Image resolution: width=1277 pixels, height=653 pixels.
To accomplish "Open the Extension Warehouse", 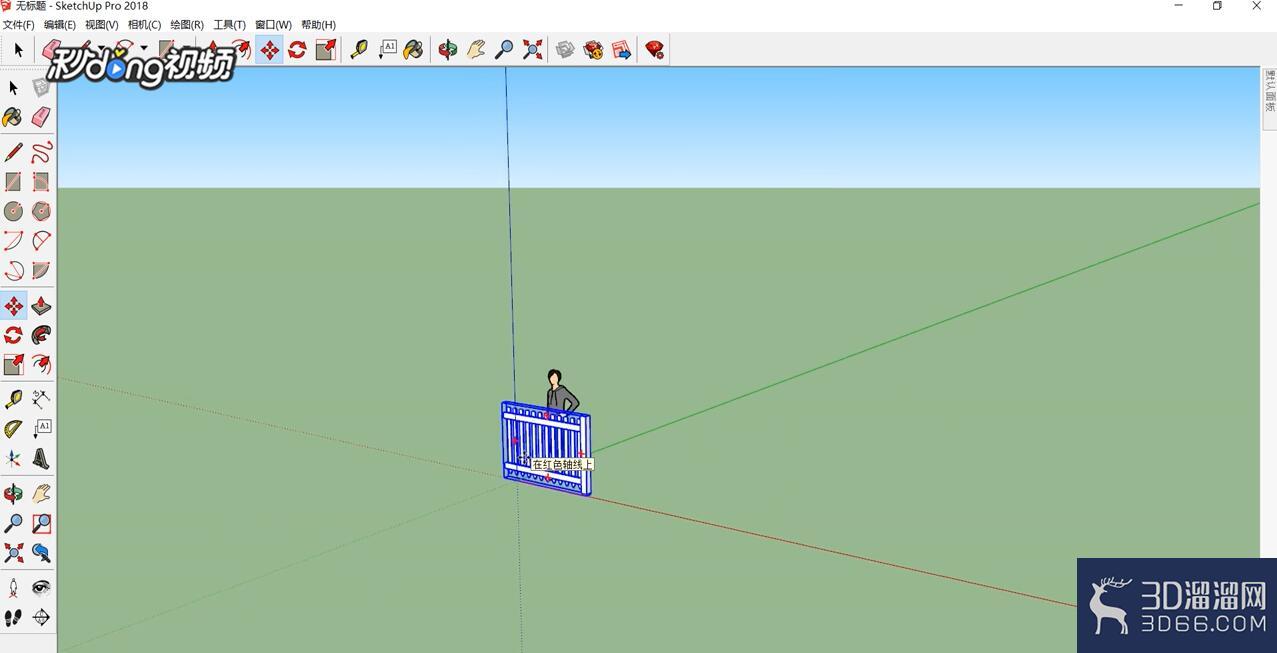I will (x=593, y=49).
